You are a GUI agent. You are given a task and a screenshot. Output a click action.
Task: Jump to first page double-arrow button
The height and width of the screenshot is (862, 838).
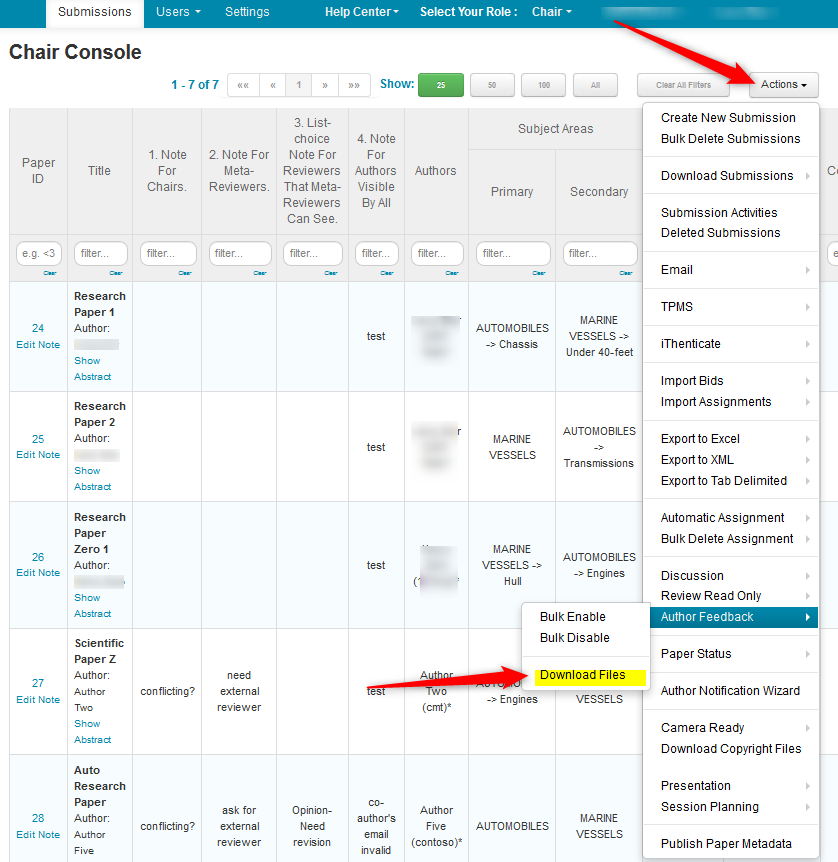point(243,86)
